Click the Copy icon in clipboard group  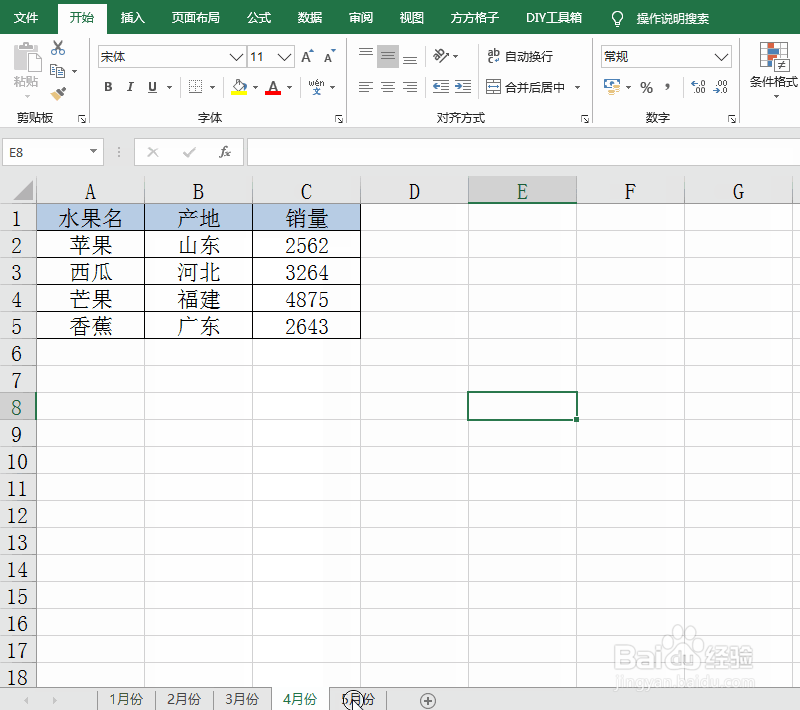click(57, 71)
